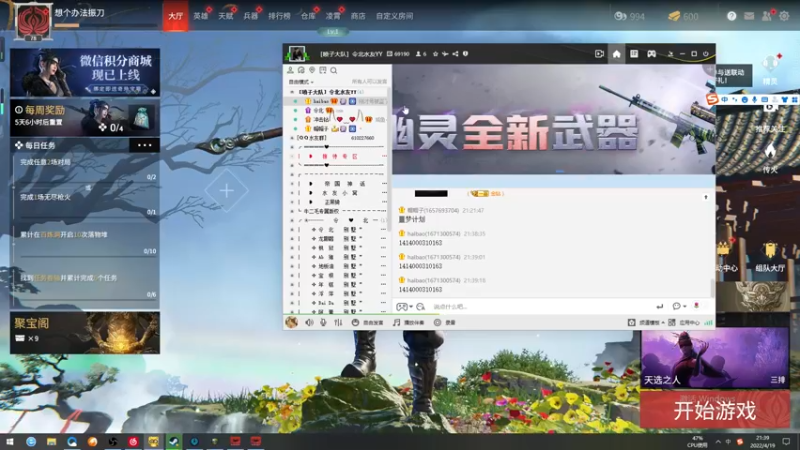Open the 帝国神话 row options dots
800x450 pixels.
coord(384,184)
